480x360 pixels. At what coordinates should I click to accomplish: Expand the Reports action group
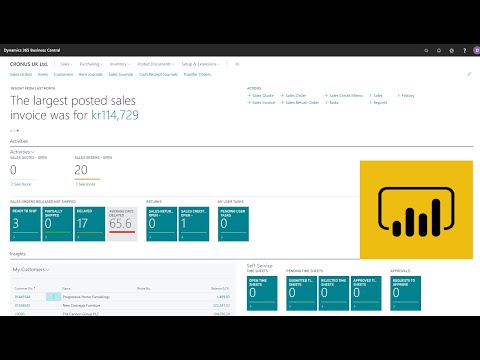coord(378,102)
